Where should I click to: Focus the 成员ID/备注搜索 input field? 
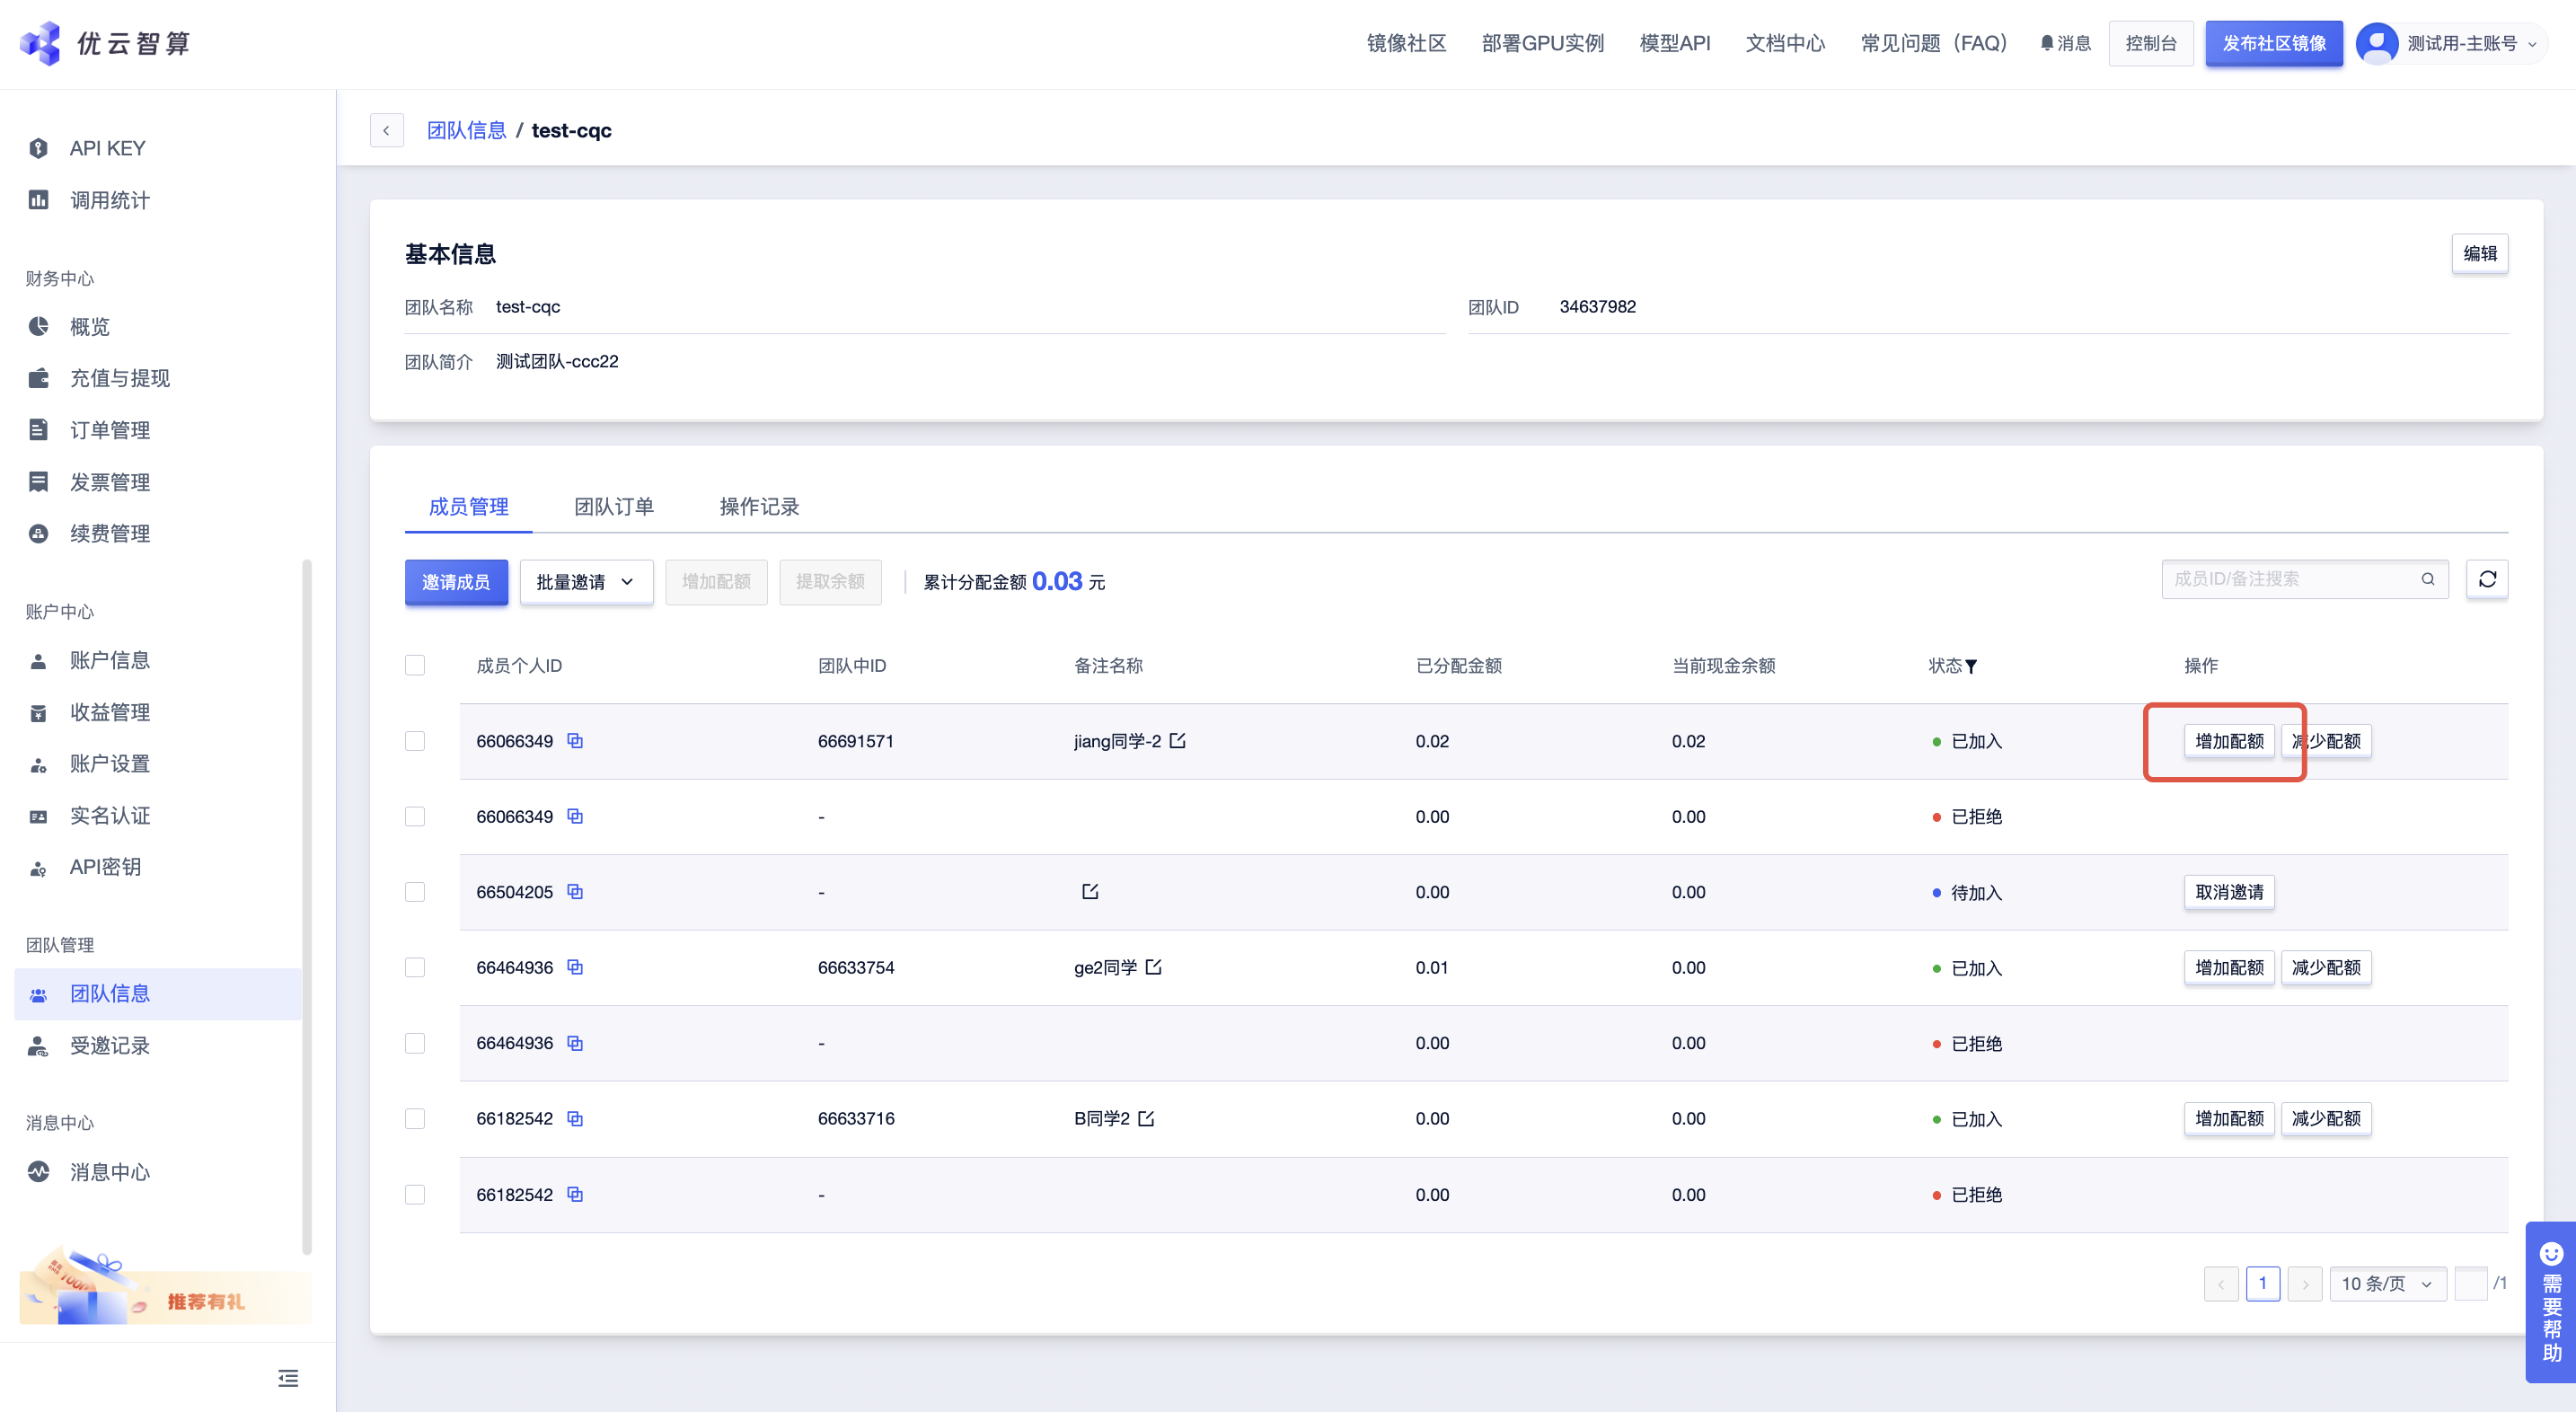coord(2290,579)
